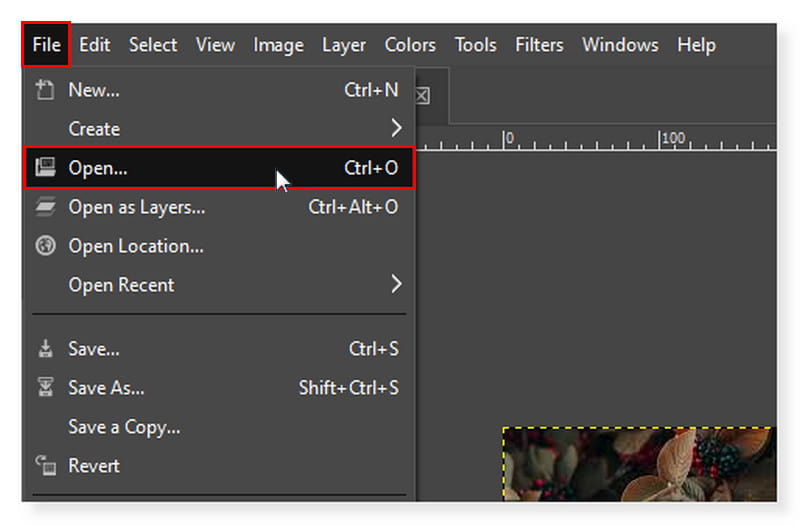This screenshot has height=525, width=800.
Task: Click the Revert icon
Action: (45, 466)
